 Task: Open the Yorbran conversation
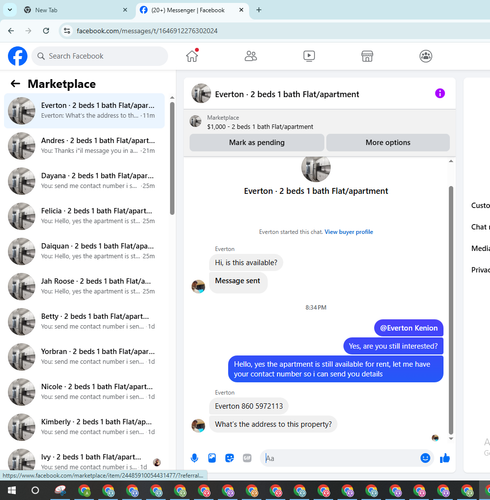click(x=84, y=357)
